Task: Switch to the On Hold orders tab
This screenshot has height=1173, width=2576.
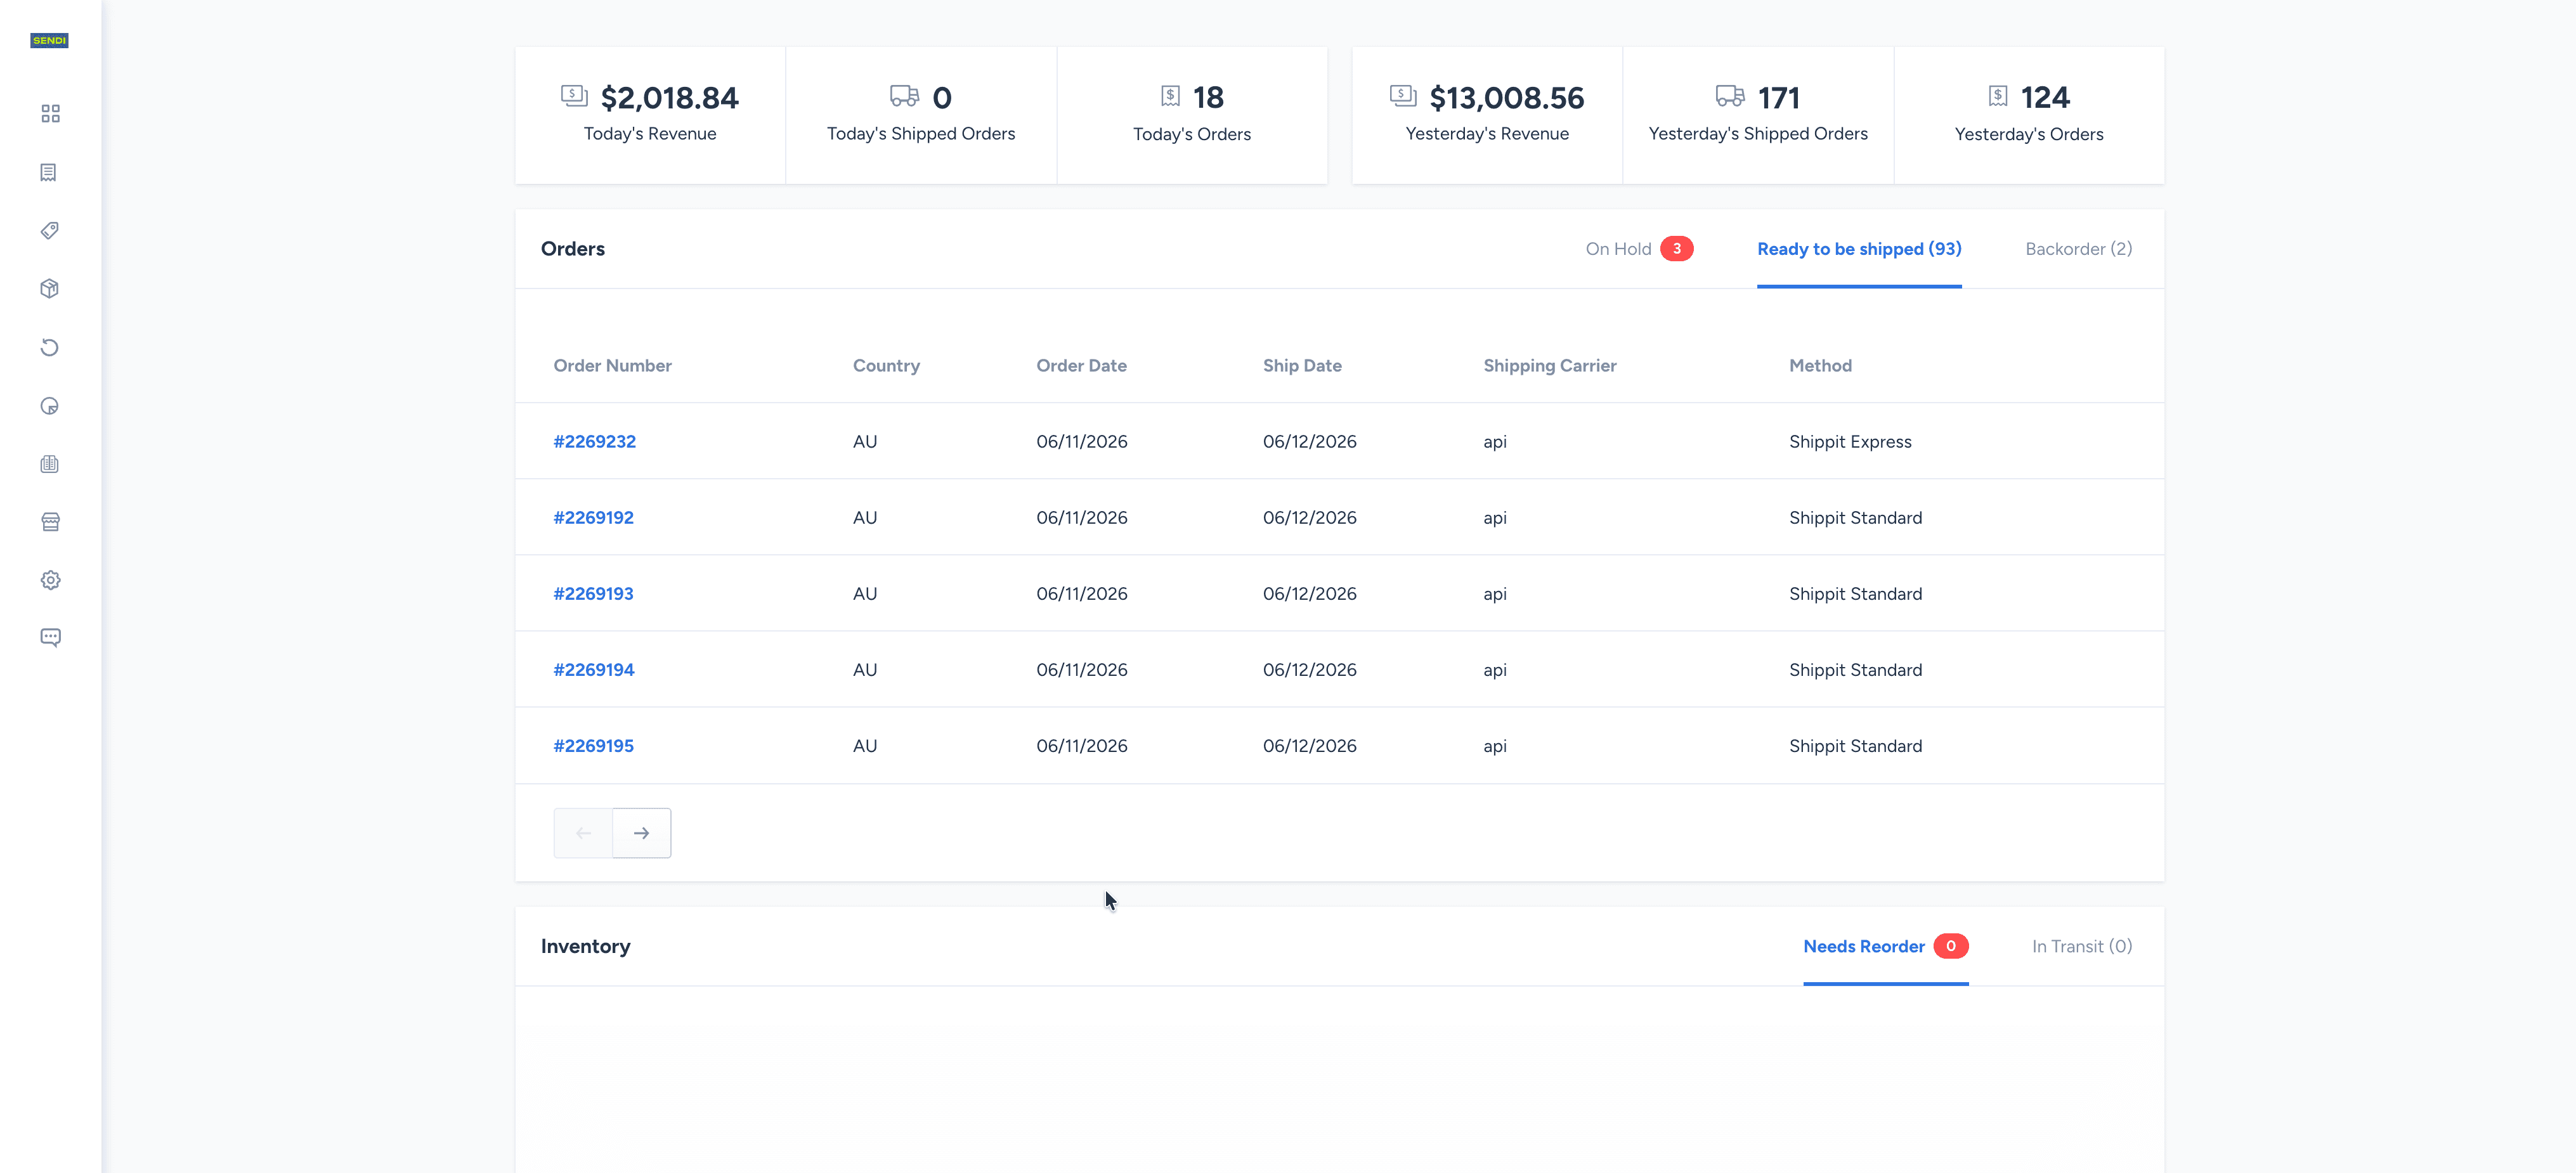Action: click(x=1639, y=249)
